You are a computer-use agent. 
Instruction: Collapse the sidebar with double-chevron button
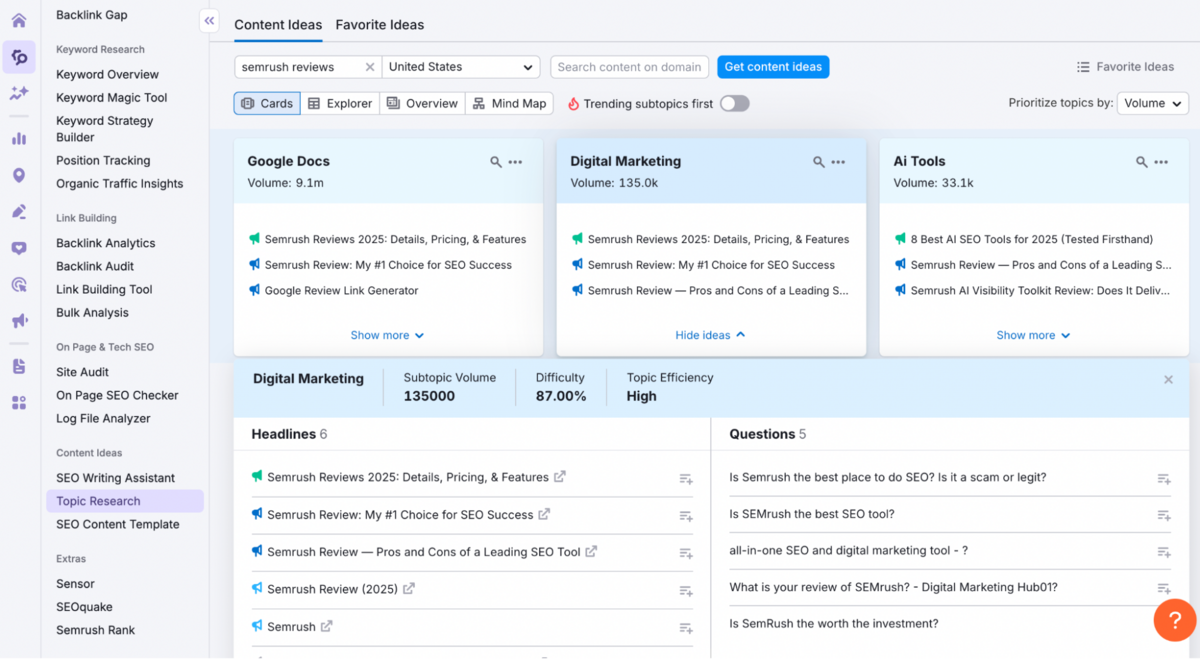[209, 20]
